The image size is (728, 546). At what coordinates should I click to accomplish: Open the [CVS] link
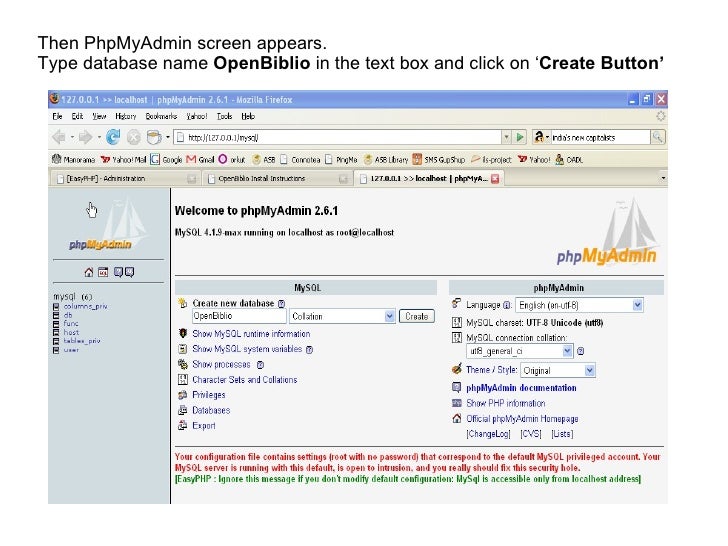click(x=531, y=434)
